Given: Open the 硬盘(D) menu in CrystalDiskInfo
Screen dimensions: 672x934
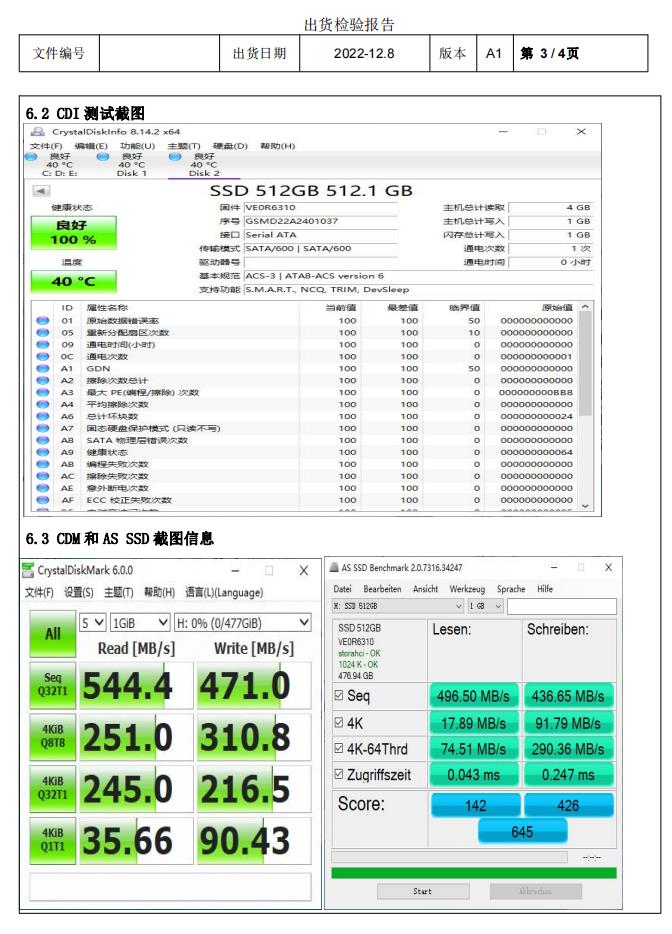Looking at the screenshot, I should point(230,146).
